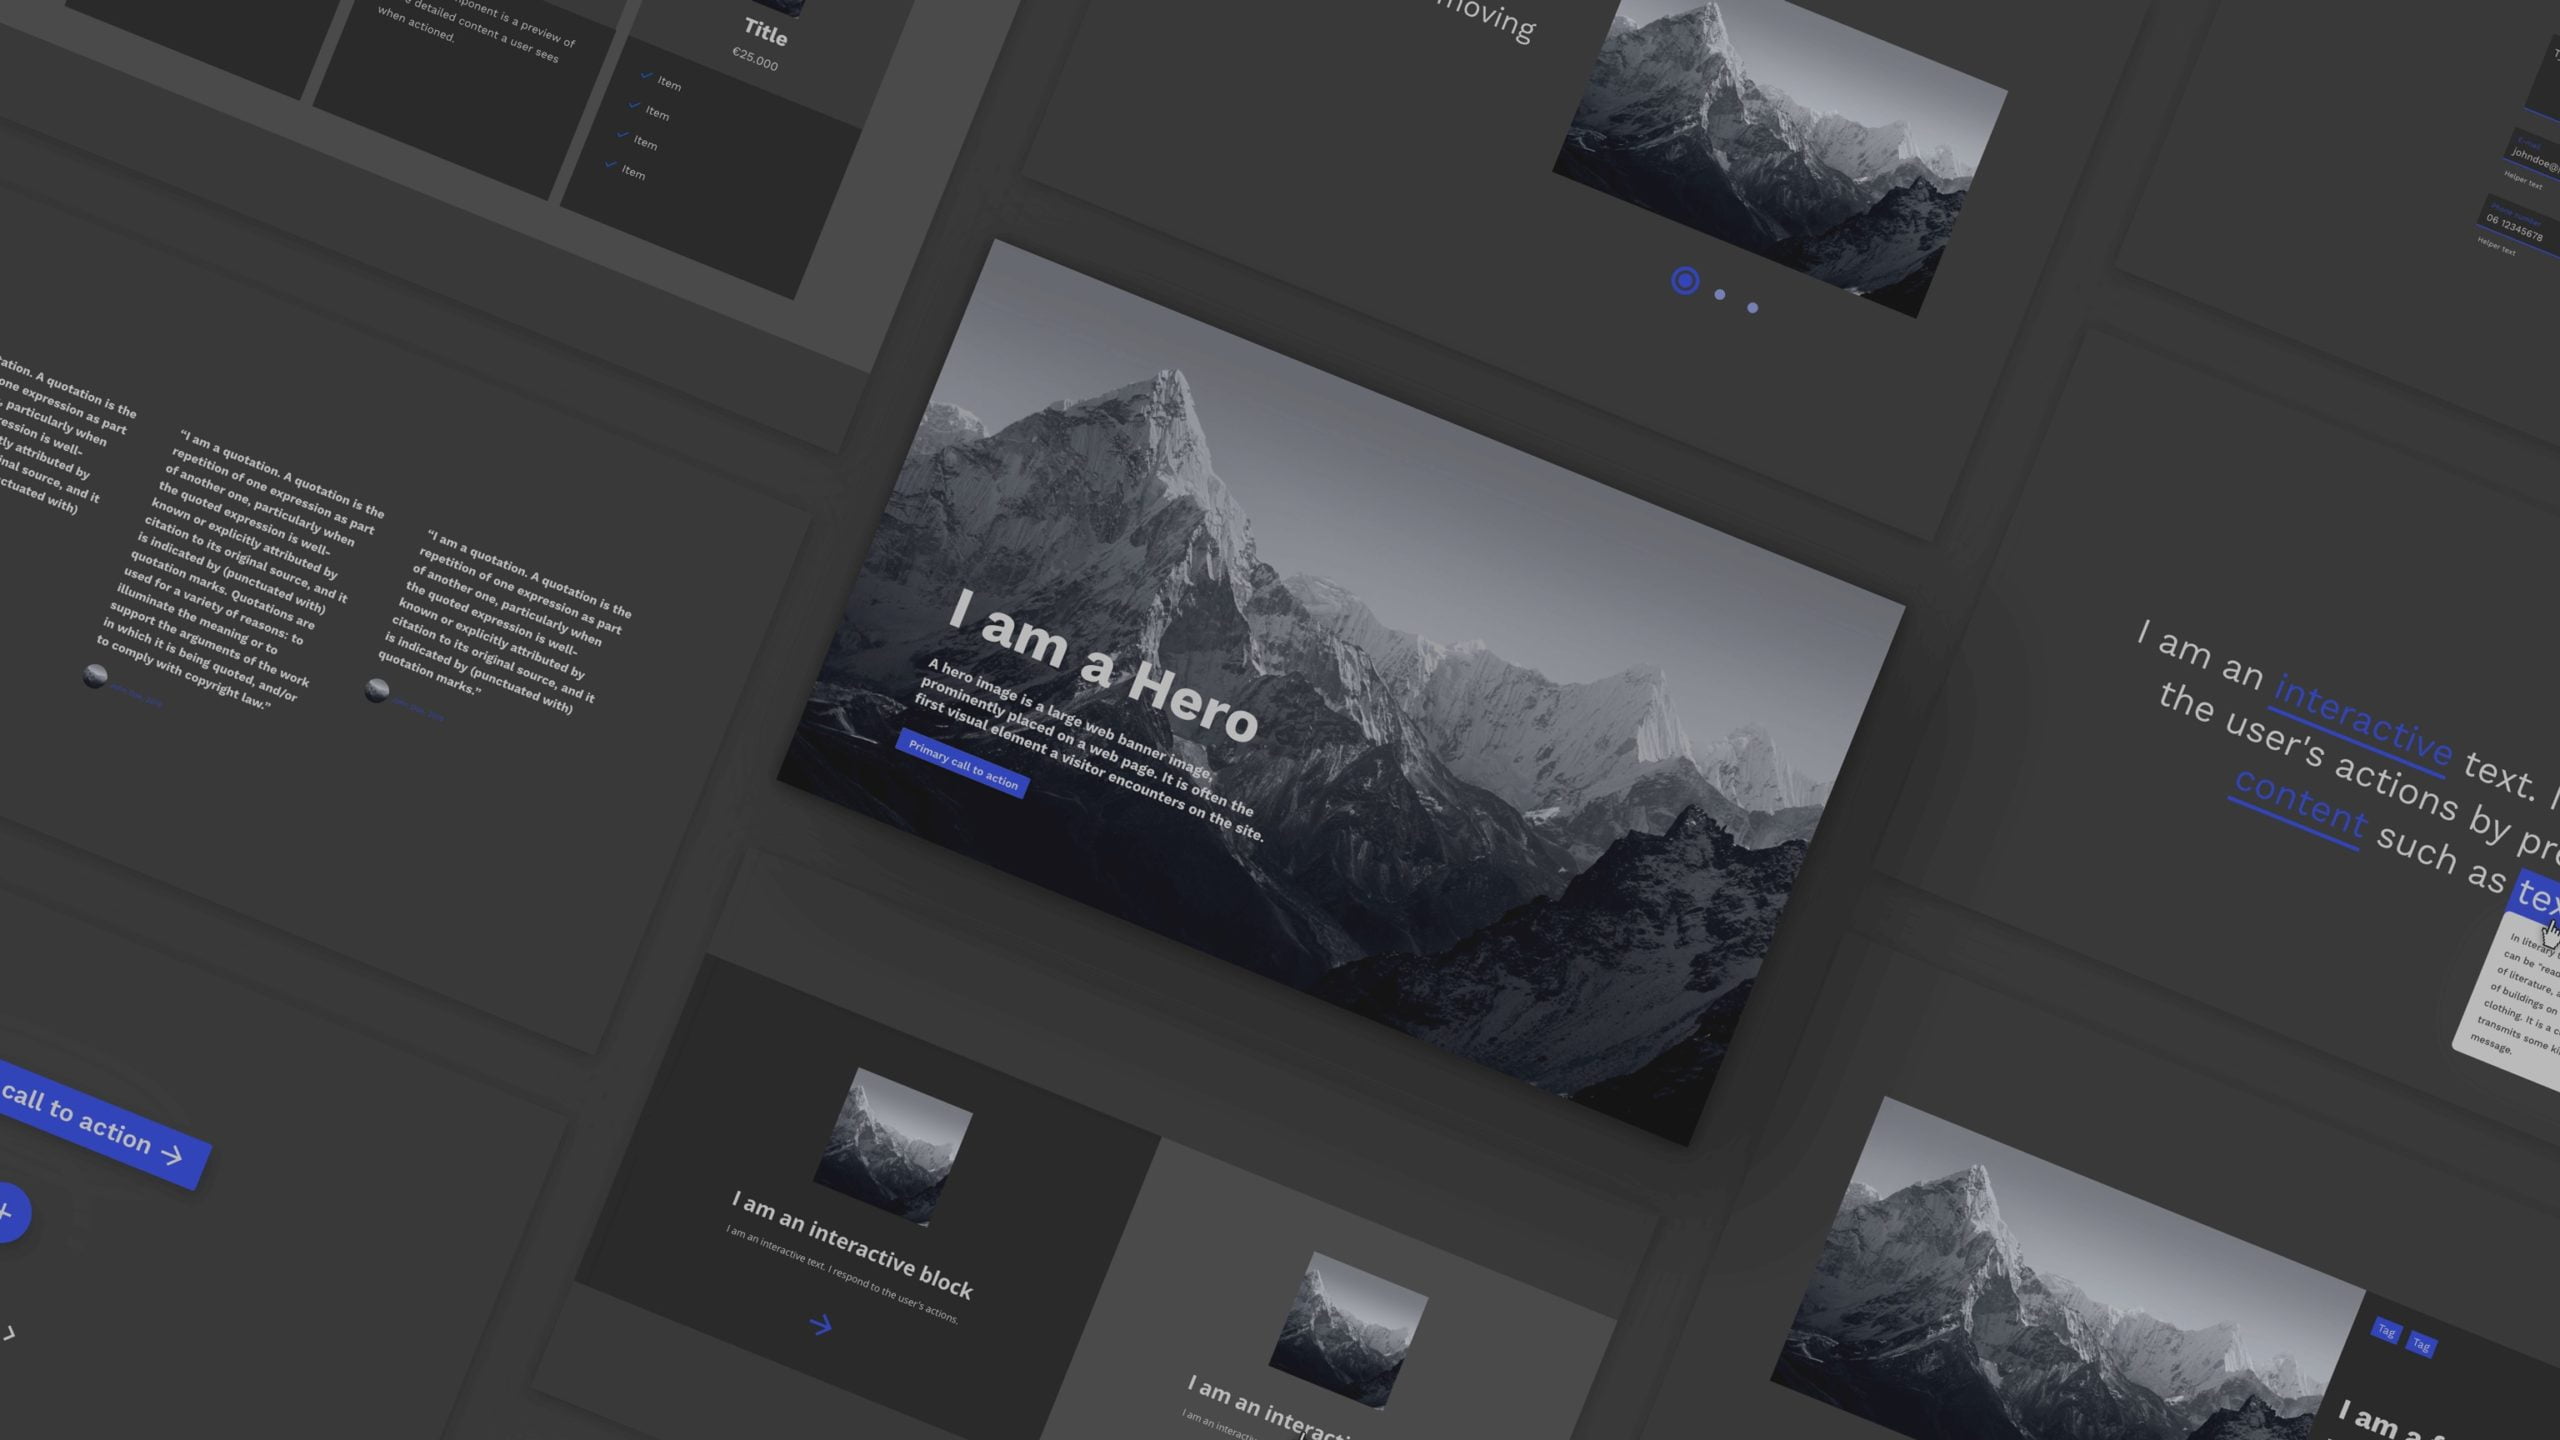Tap the round blue plus floating button
The image size is (2560, 1440).
[x=10, y=1213]
